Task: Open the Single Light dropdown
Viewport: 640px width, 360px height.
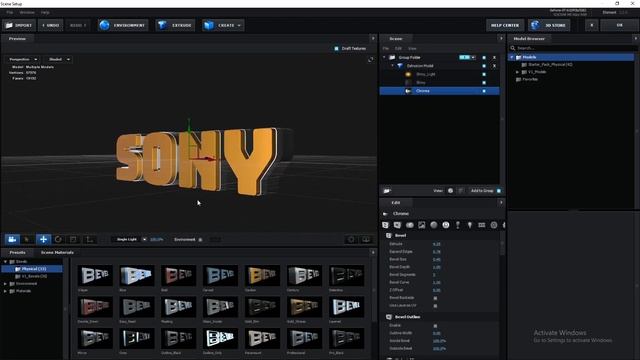Action: coord(130,240)
